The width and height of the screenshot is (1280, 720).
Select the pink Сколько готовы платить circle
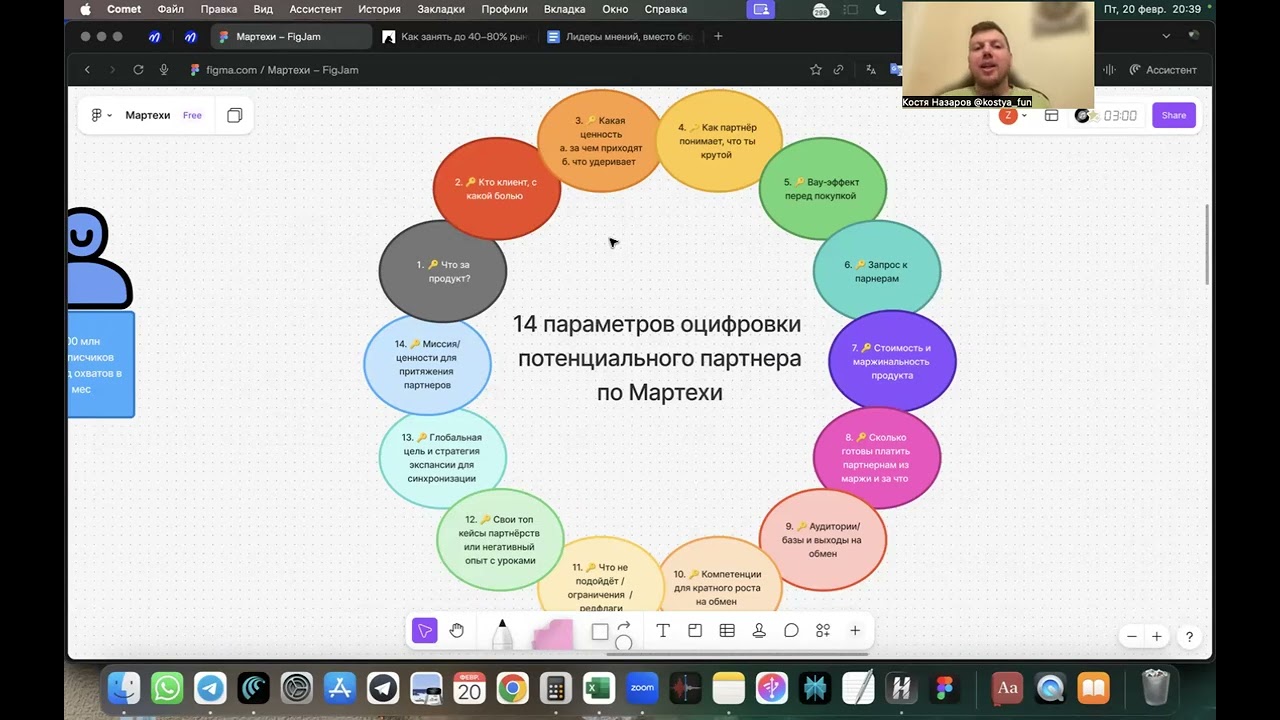pos(877,458)
